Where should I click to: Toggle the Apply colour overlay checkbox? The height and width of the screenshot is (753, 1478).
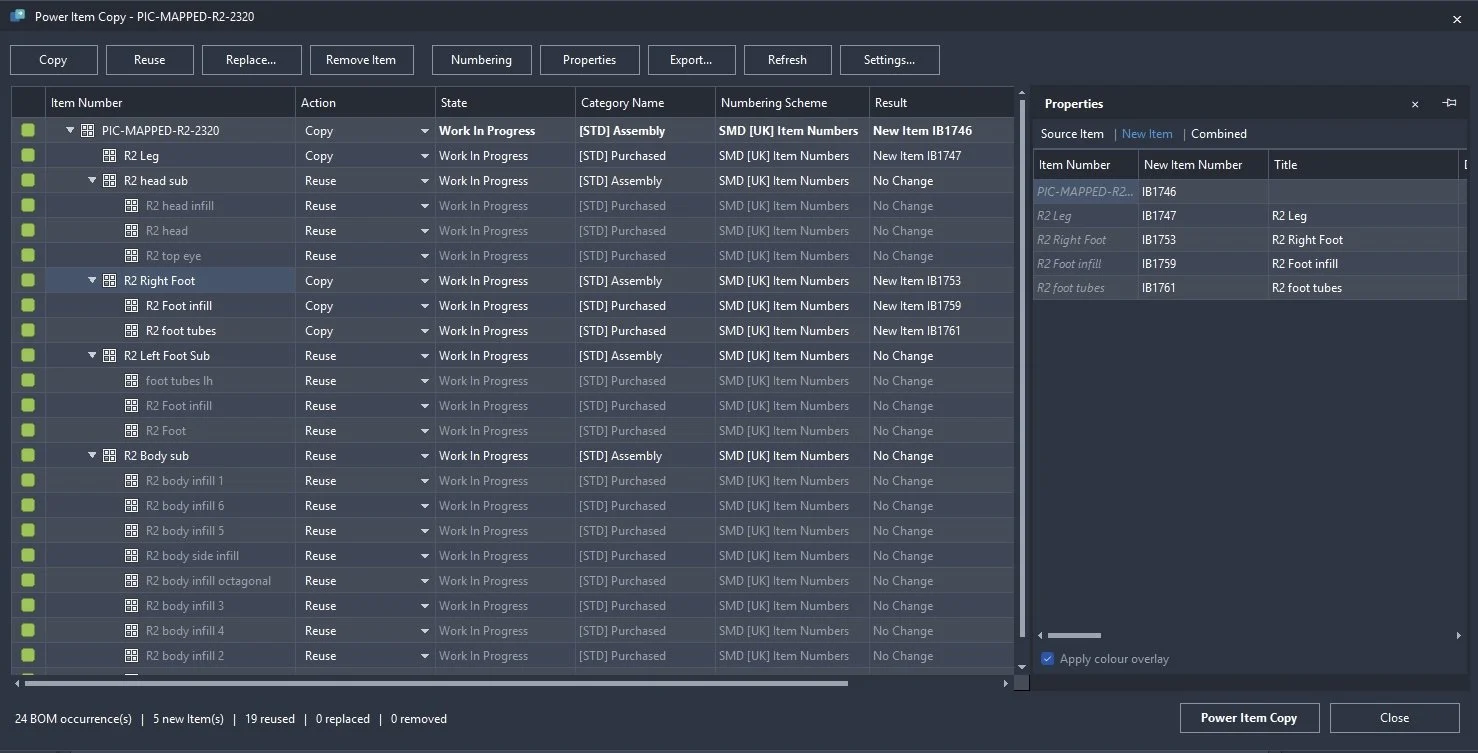(x=1048, y=659)
